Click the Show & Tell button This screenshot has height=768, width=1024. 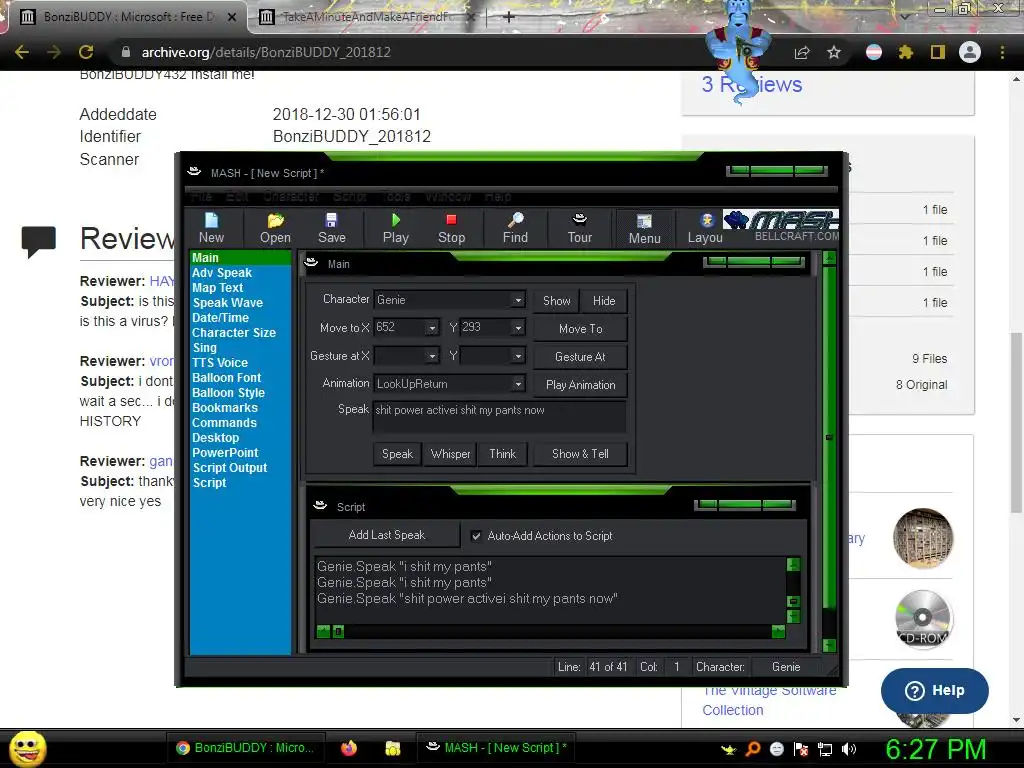[581, 454]
